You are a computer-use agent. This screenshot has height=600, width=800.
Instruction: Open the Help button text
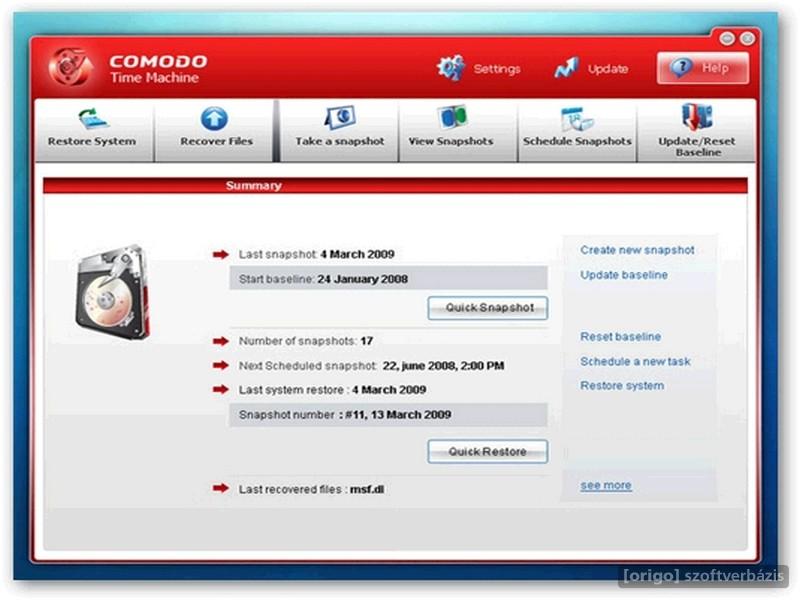(x=715, y=68)
